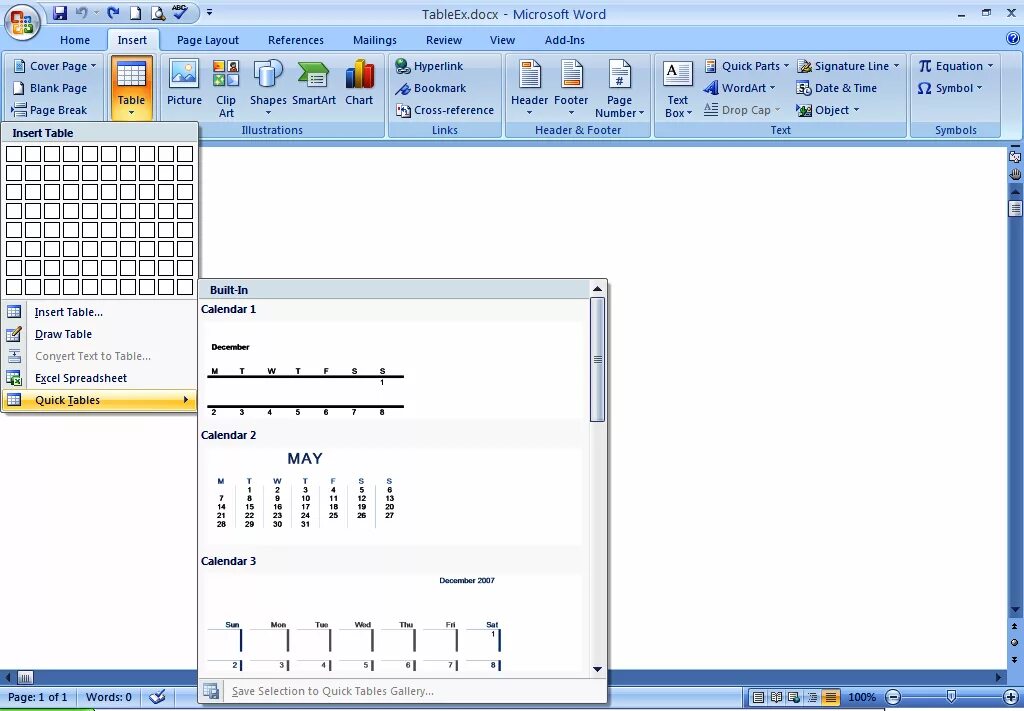This screenshot has height=711, width=1024.
Task: Insert a Cross-reference
Action: tap(444, 110)
